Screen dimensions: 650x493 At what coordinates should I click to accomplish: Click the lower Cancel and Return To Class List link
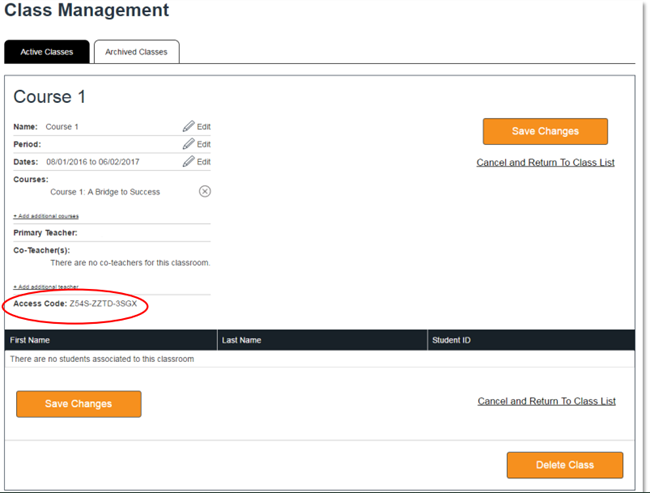tap(546, 401)
